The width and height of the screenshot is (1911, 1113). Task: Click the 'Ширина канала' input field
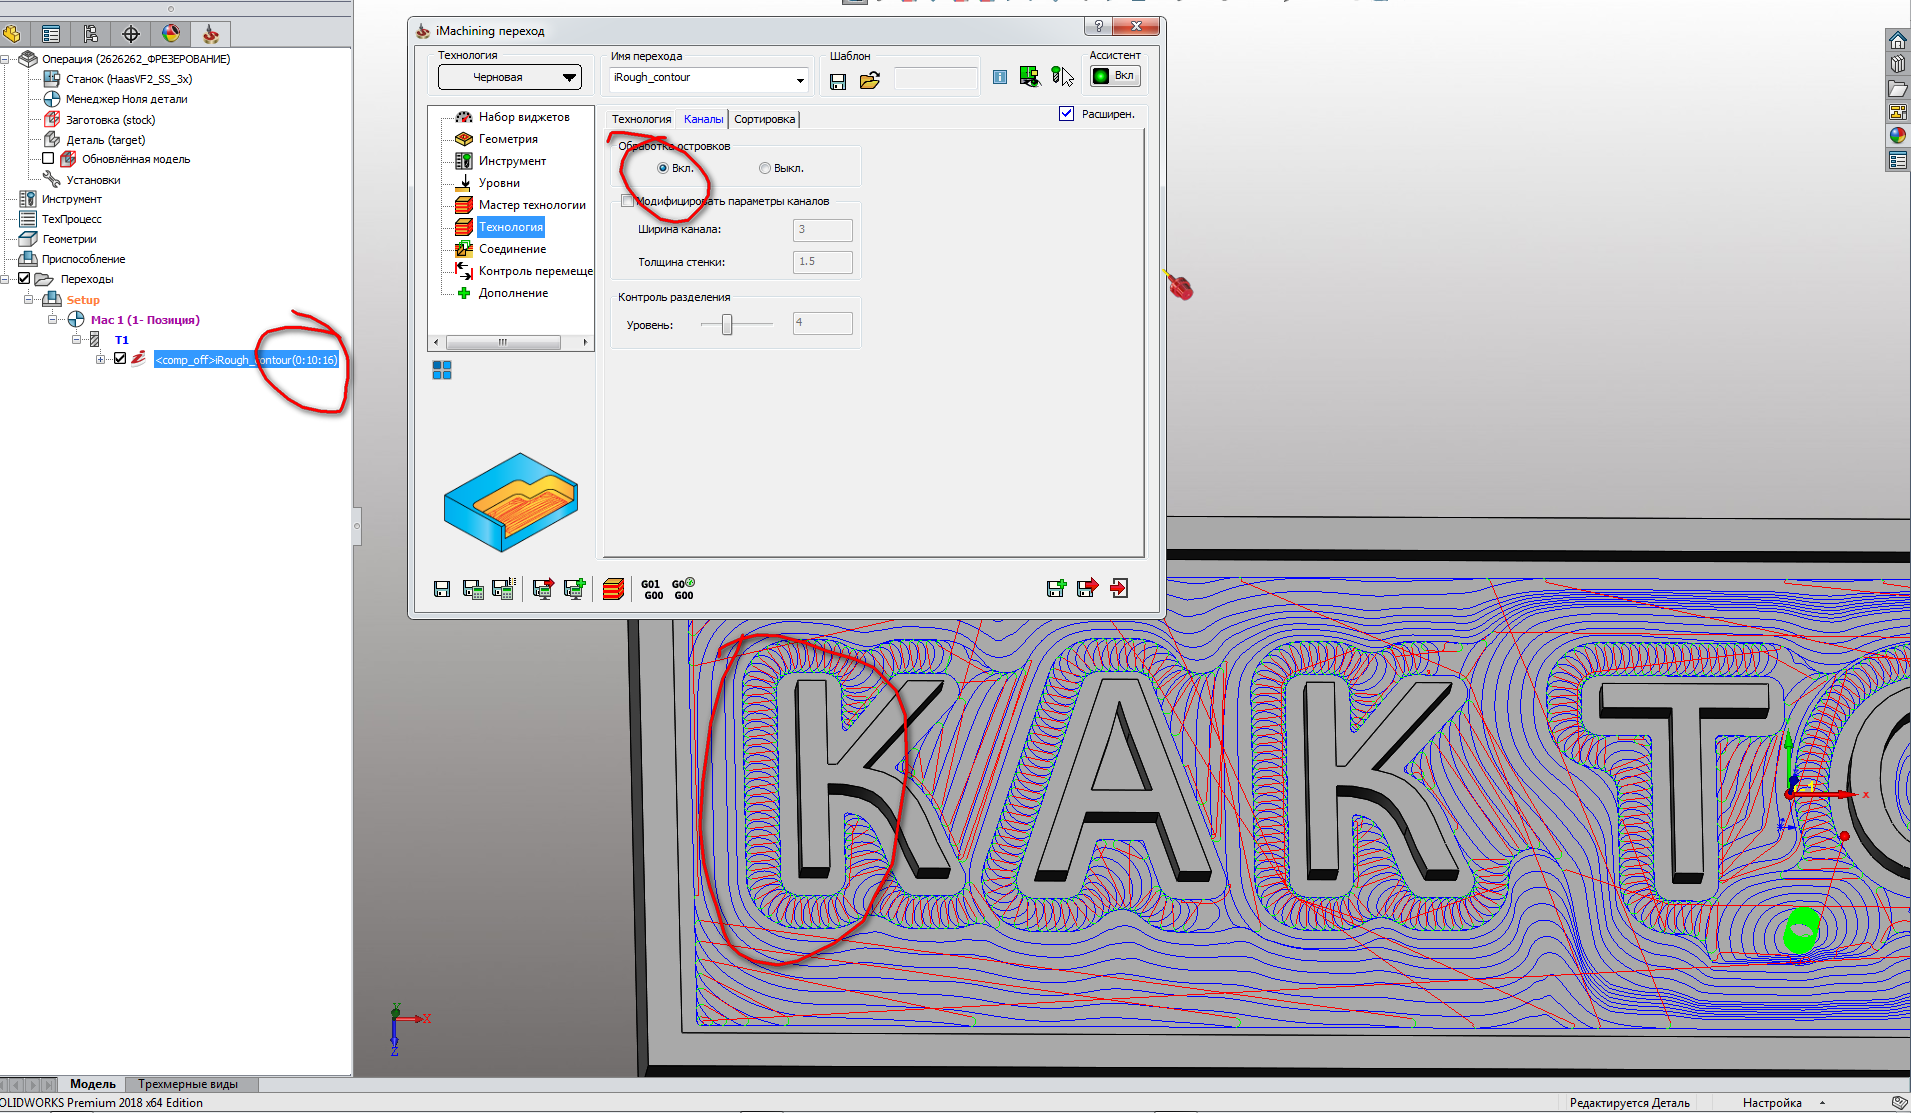point(823,230)
